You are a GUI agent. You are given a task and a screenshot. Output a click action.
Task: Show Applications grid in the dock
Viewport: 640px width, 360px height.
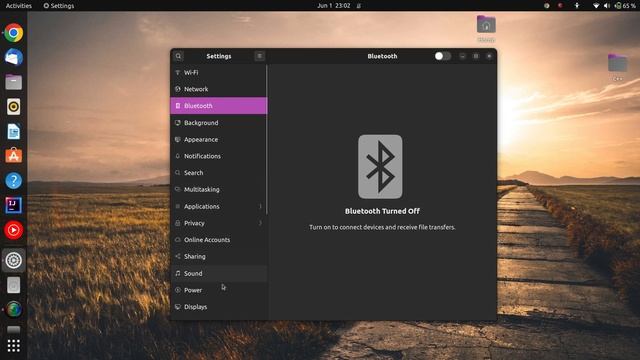[x=13, y=346]
